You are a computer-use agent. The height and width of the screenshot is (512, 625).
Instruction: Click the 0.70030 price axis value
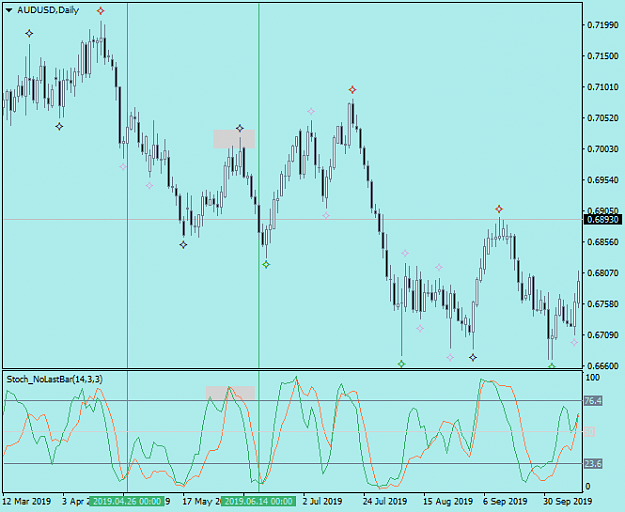pos(602,149)
